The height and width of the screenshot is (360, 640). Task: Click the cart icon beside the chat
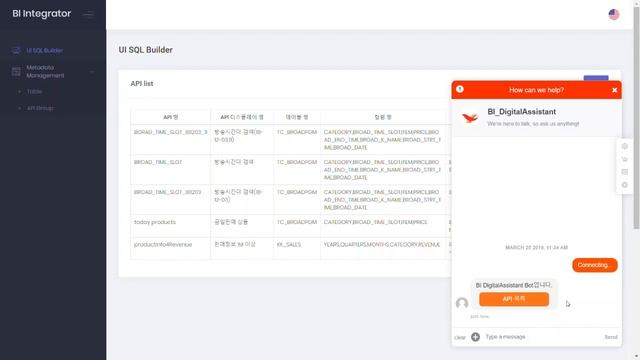pos(624,159)
